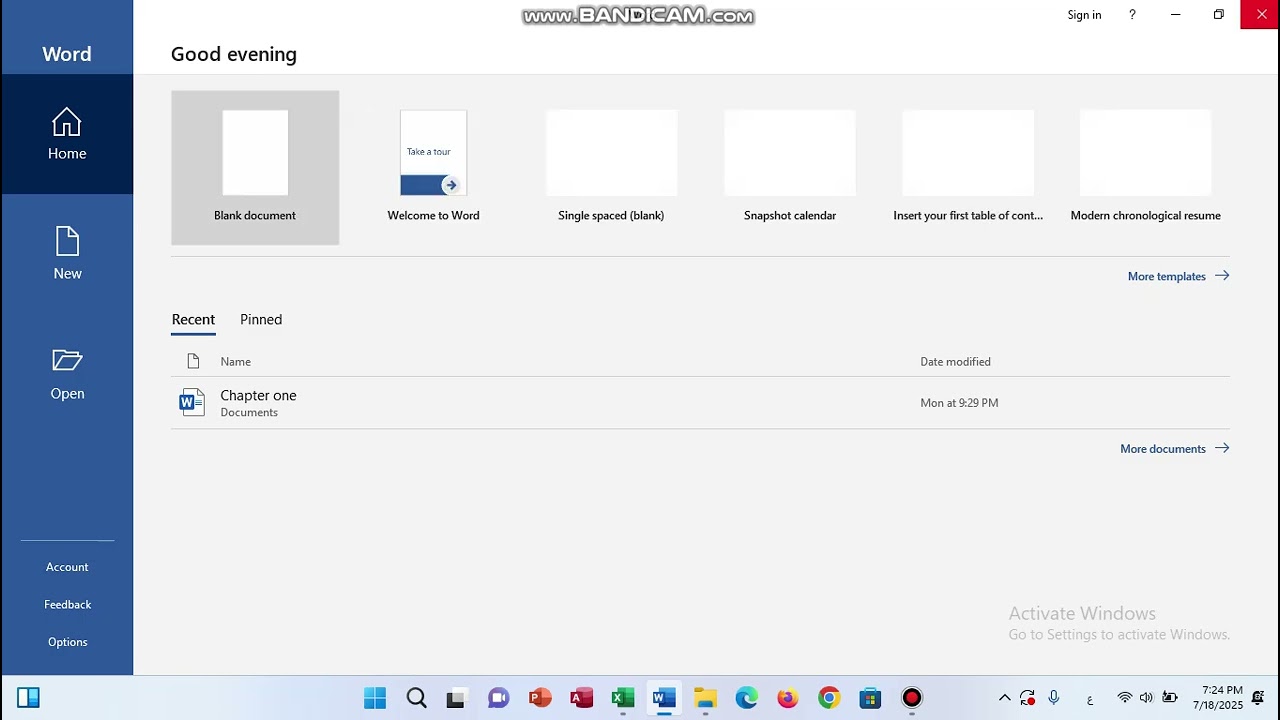Open Task View on the taskbar
Viewport: 1280px width, 720px height.
point(456,698)
